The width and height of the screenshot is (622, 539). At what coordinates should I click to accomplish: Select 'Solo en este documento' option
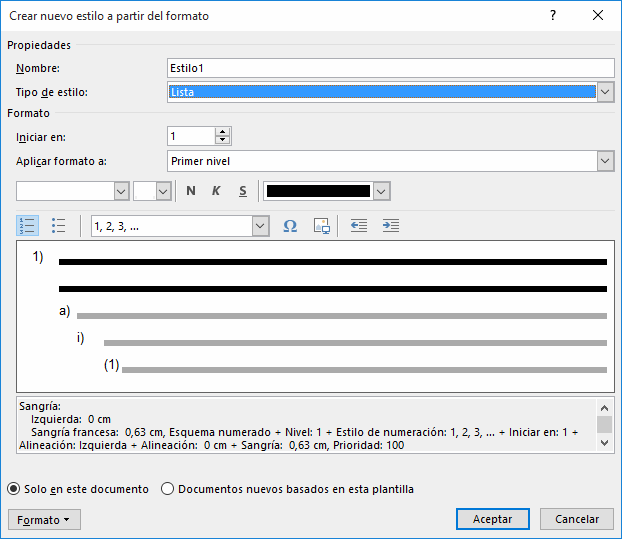pos(14,489)
